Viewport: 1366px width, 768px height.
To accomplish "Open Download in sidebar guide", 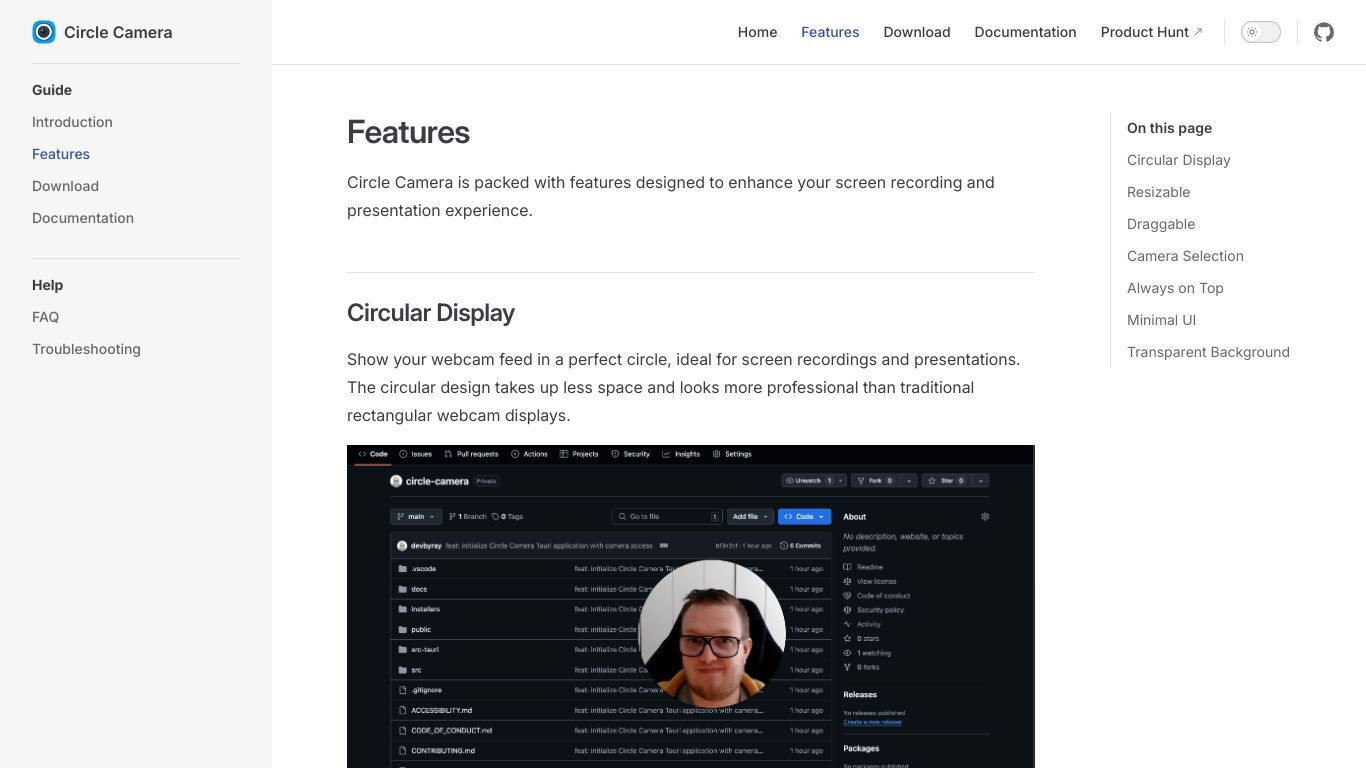I will [x=65, y=186].
